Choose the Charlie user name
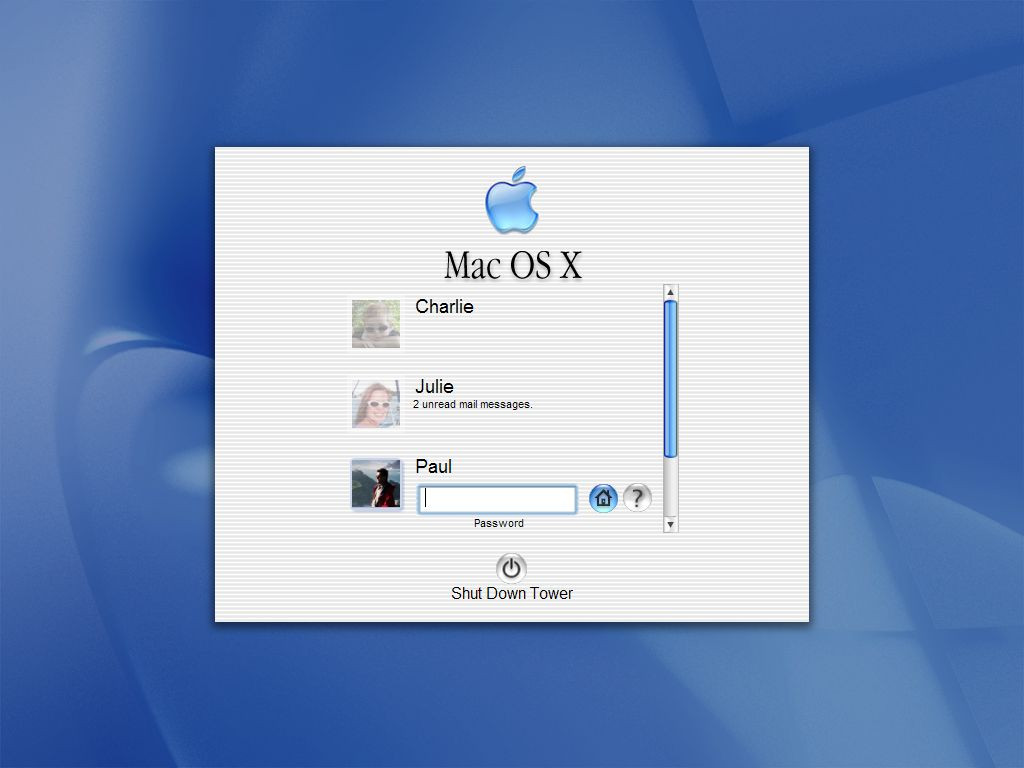This screenshot has width=1024, height=768. tap(444, 306)
